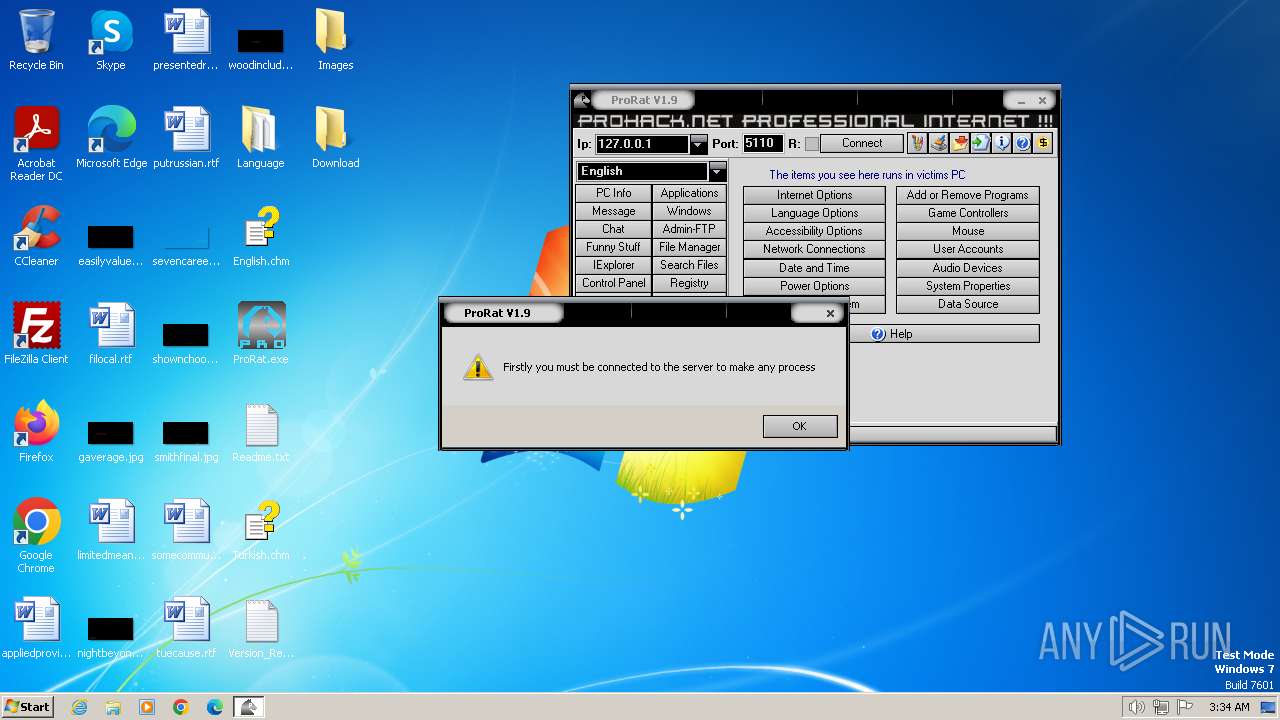1280x720 pixels.
Task: Click the Audio Devices button
Action: [x=967, y=269]
